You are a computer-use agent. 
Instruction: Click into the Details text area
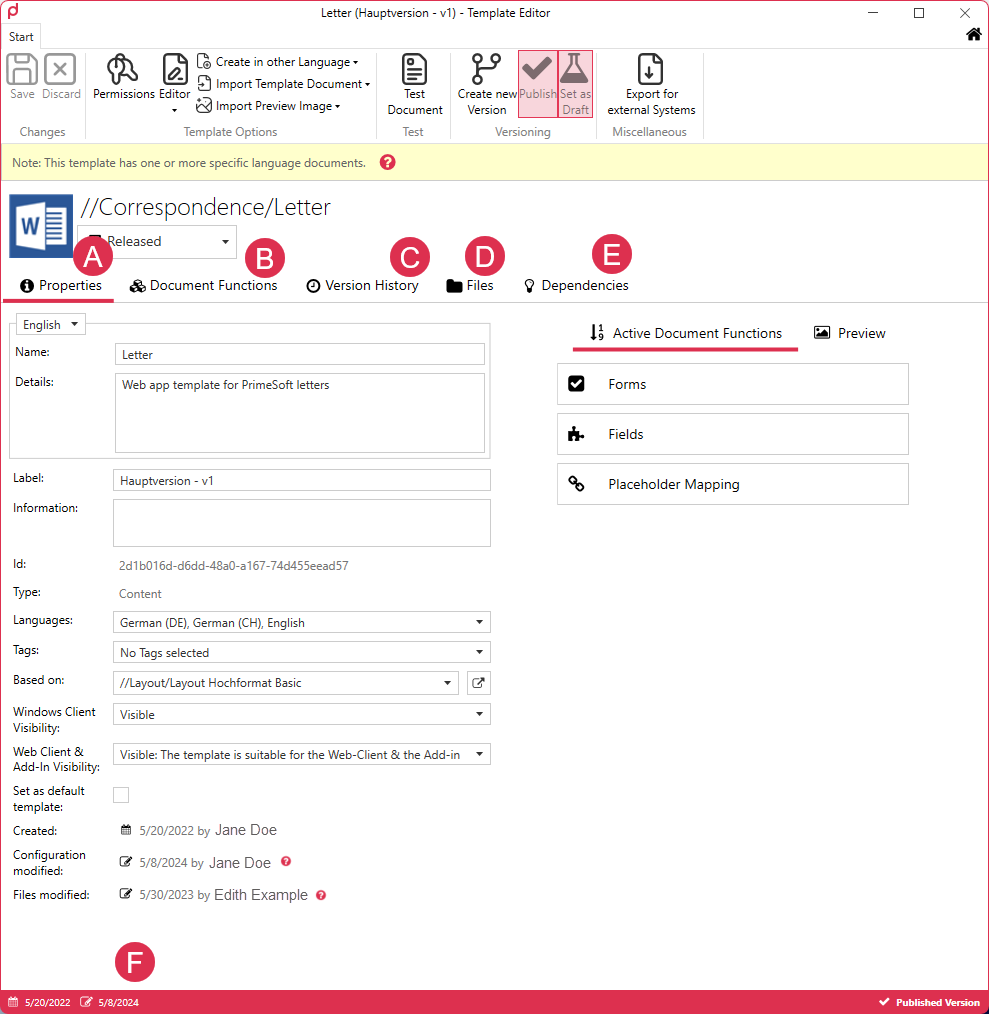click(x=300, y=413)
